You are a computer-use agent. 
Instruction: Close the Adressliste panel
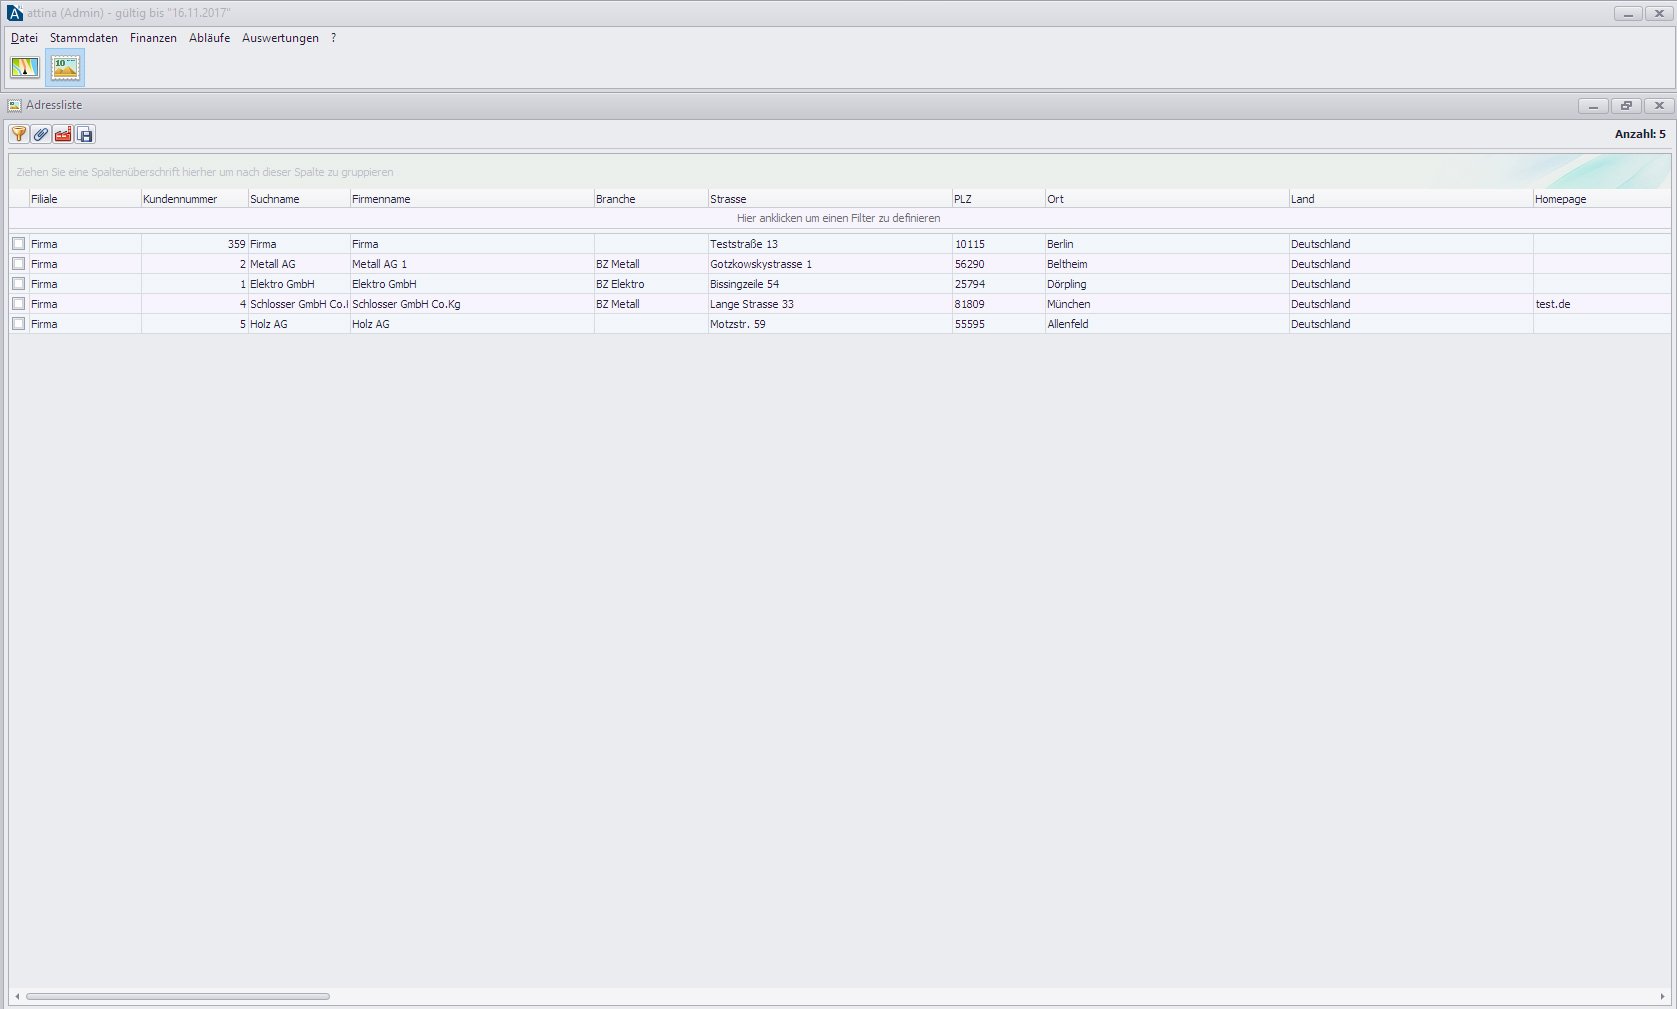[1659, 105]
